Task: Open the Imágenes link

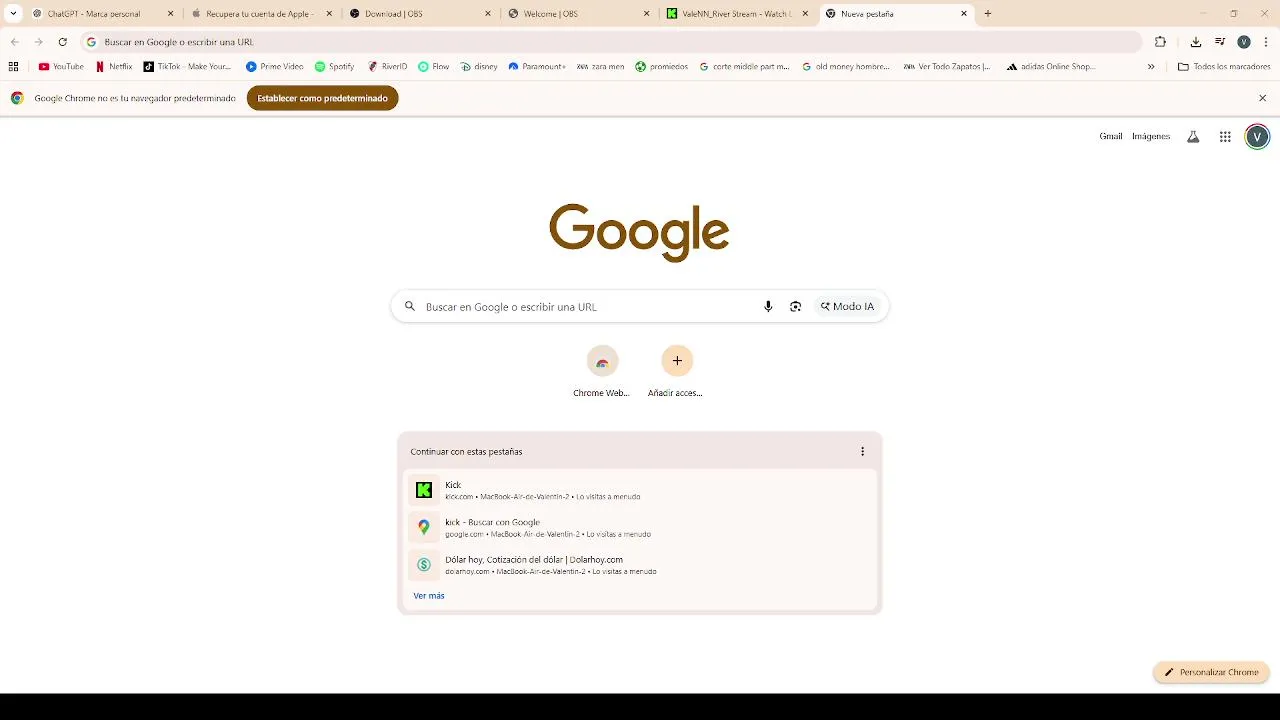Action: [1151, 136]
